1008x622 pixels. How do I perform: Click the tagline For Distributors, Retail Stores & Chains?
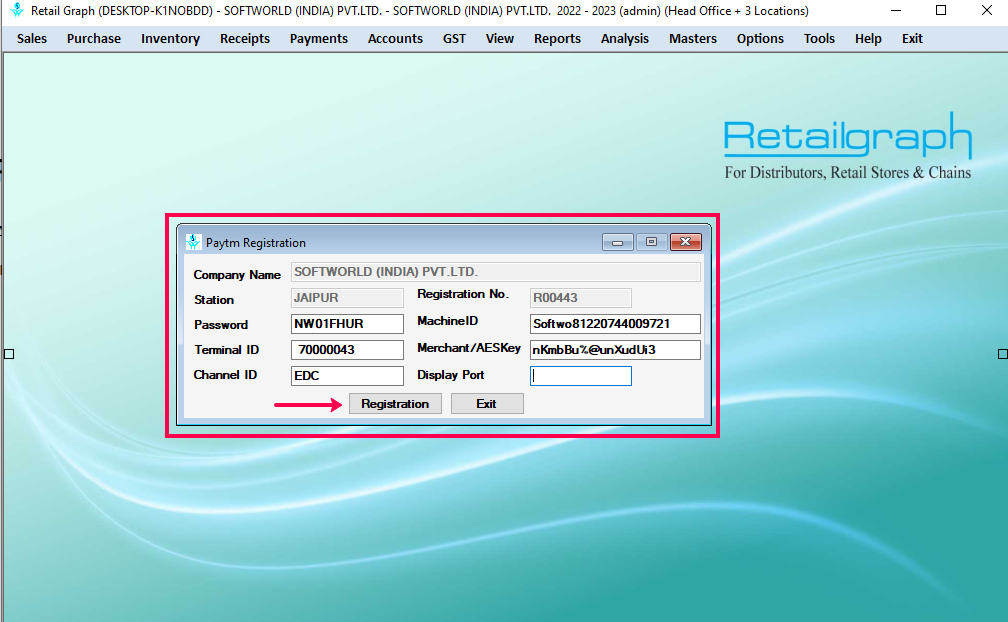(x=848, y=172)
